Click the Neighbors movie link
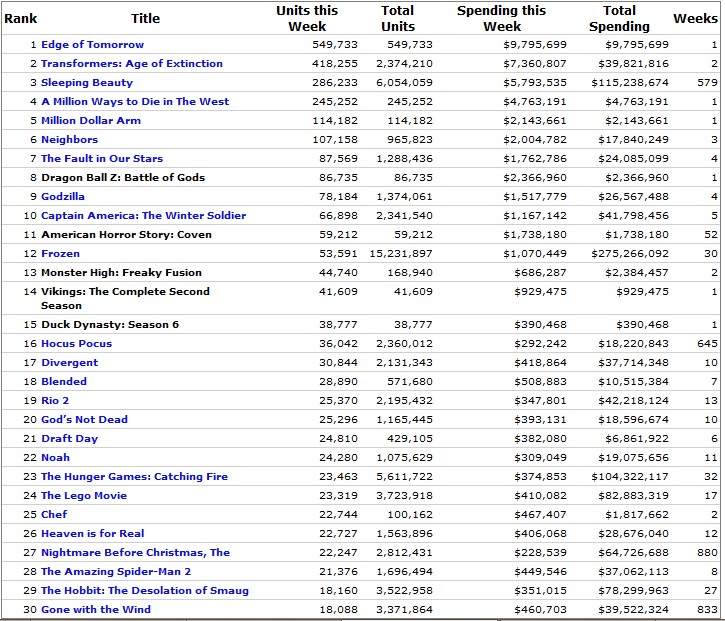725x621 pixels. [69, 140]
